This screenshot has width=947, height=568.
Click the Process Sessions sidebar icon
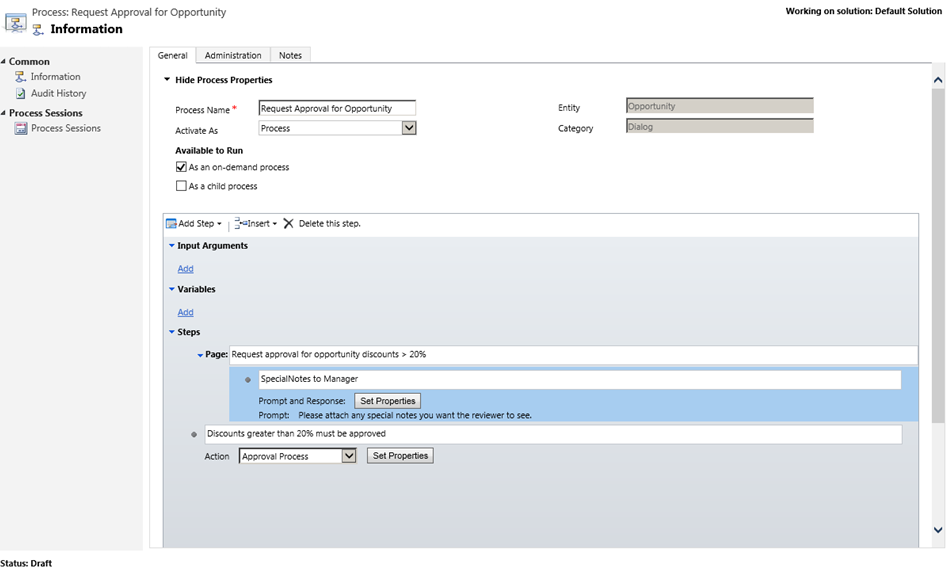tap(21, 128)
